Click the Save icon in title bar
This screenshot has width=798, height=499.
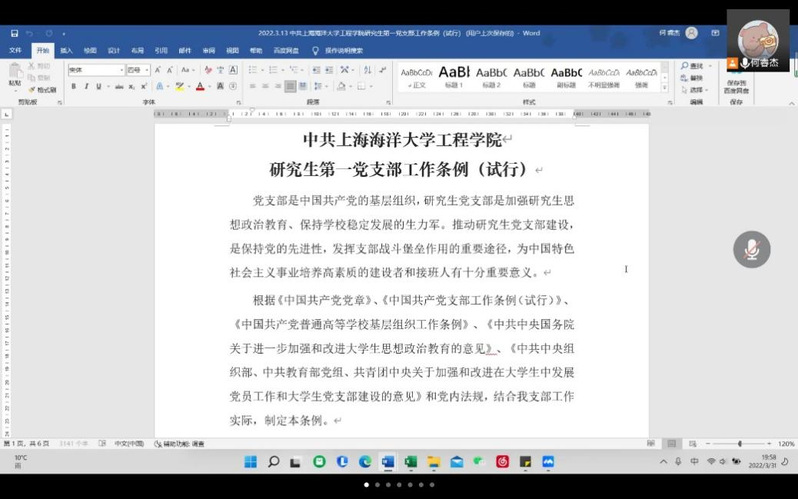click(14, 33)
